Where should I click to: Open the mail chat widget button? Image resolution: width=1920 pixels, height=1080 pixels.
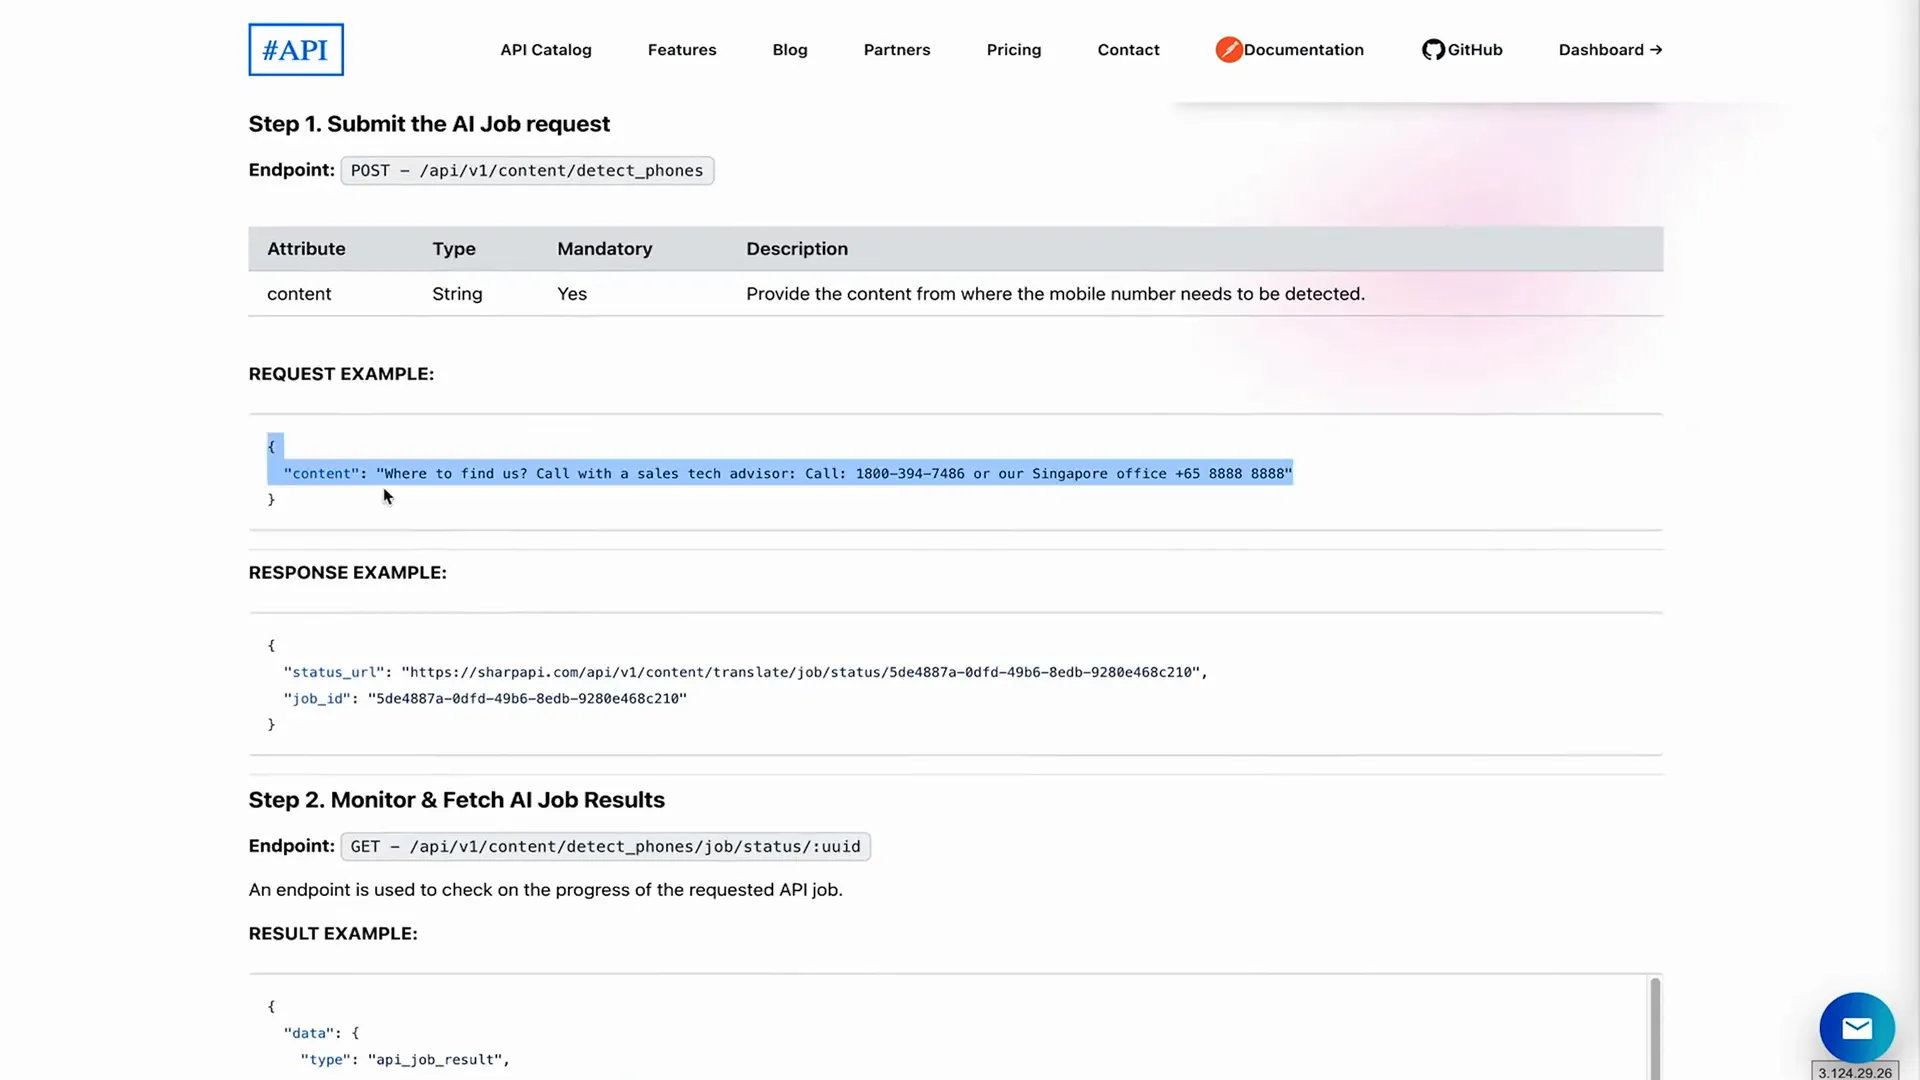click(x=1857, y=1028)
